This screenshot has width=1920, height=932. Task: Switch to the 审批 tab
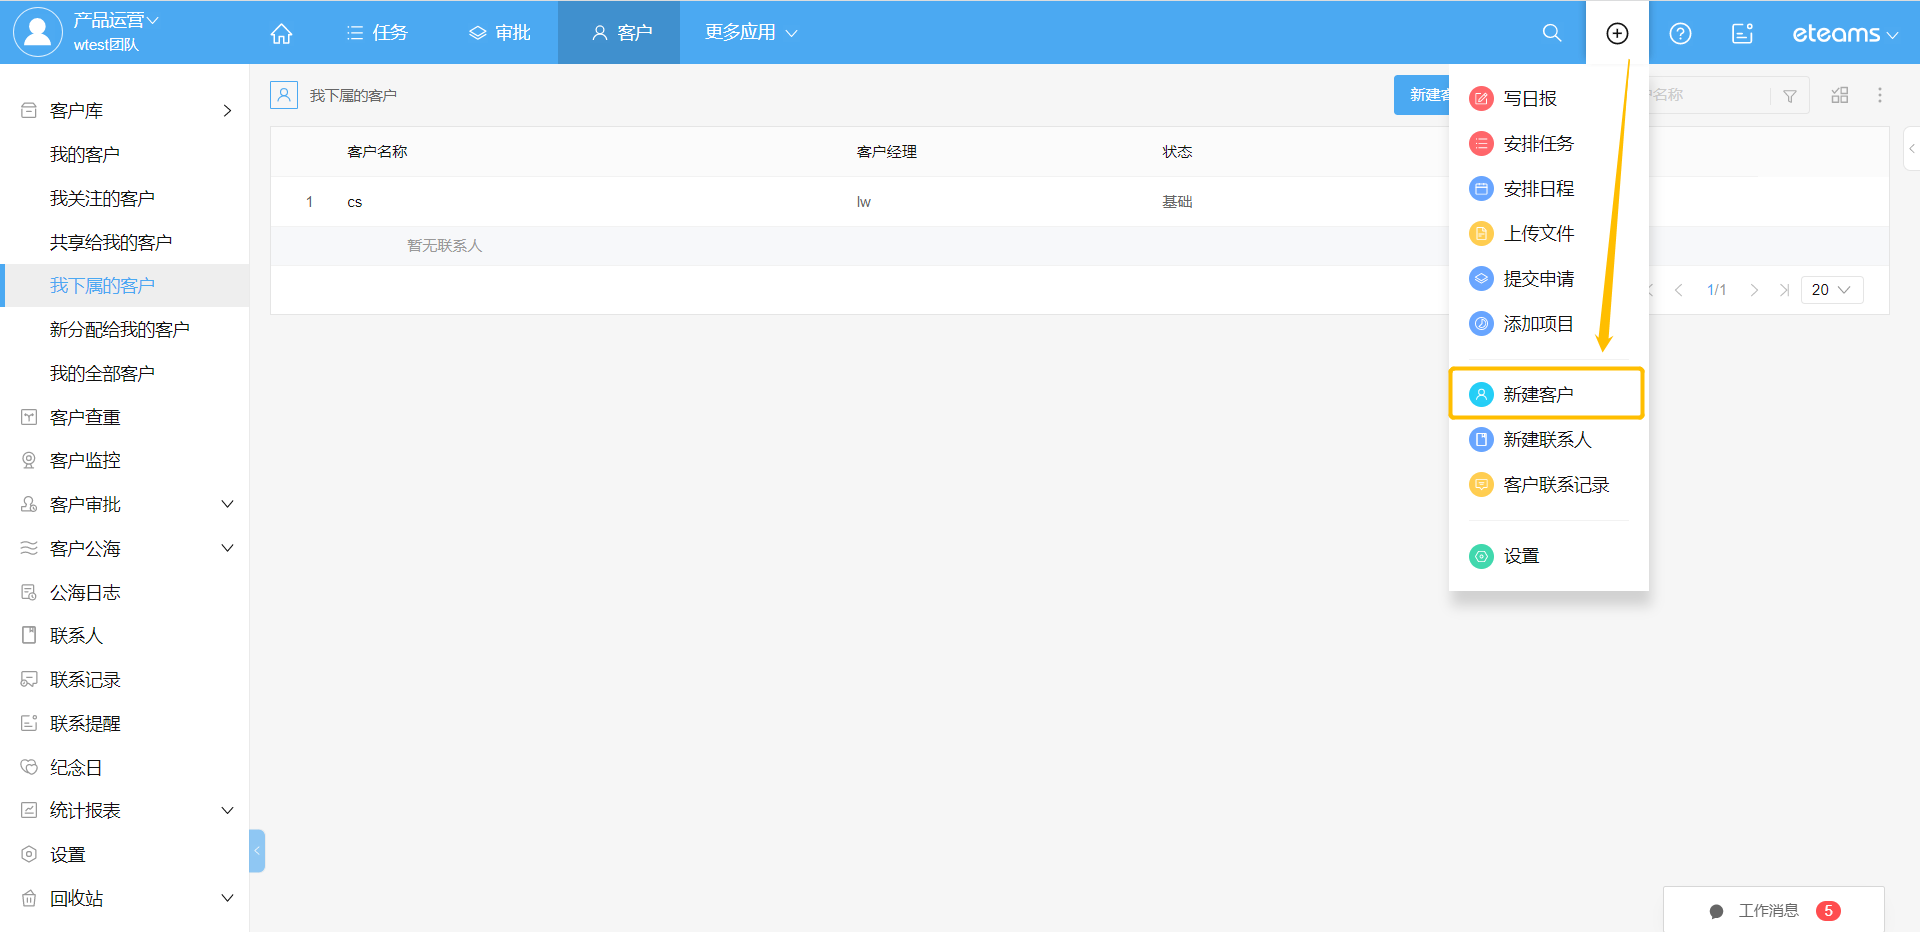(x=500, y=33)
